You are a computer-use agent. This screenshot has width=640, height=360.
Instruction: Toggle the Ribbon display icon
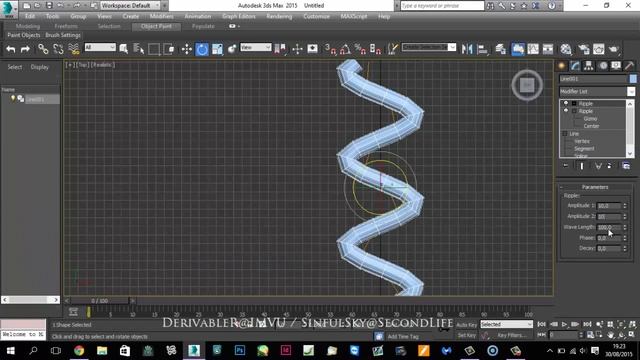[x=518, y=49]
